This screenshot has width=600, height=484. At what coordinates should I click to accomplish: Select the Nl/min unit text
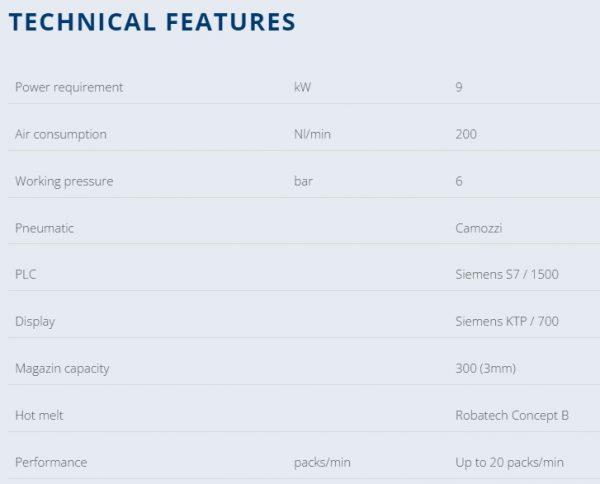coord(312,134)
